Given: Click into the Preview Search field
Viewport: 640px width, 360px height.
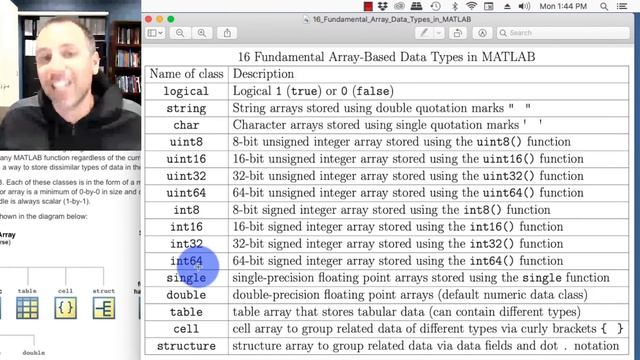Looking at the screenshot, I should [x=563, y=33].
